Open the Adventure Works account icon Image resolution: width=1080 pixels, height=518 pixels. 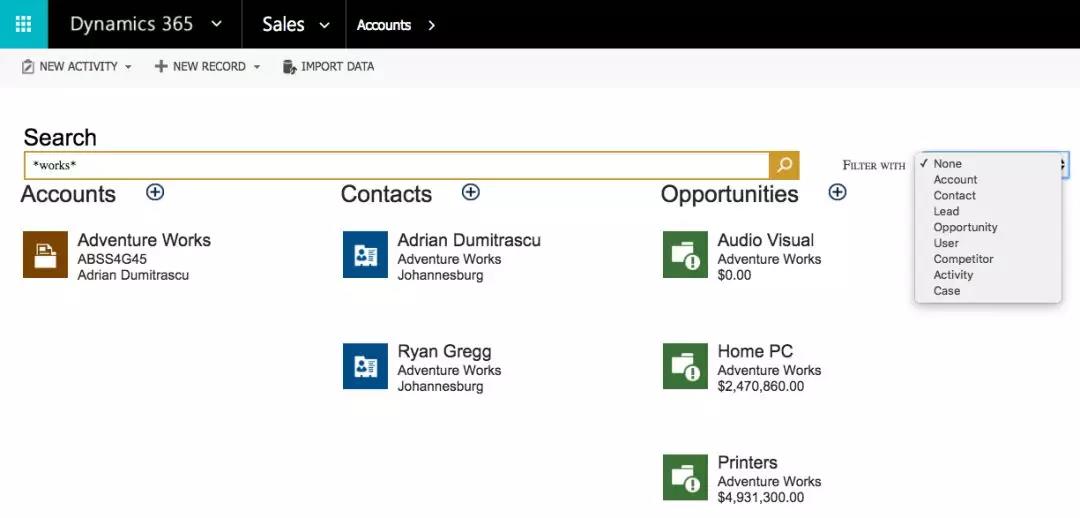(45, 255)
